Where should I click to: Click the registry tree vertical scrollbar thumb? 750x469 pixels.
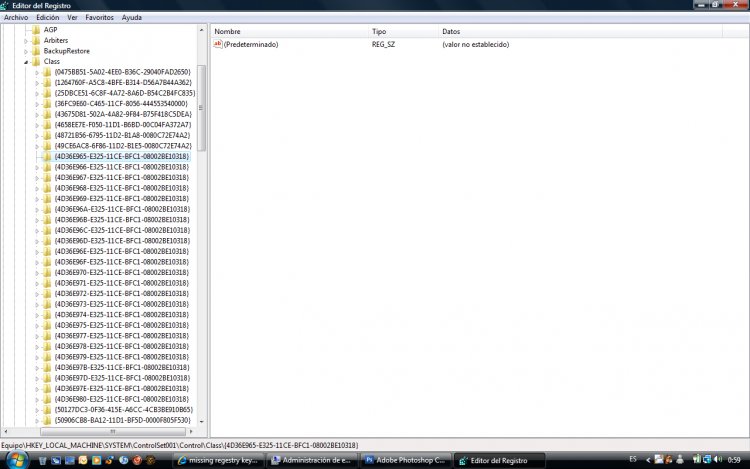pos(202,108)
